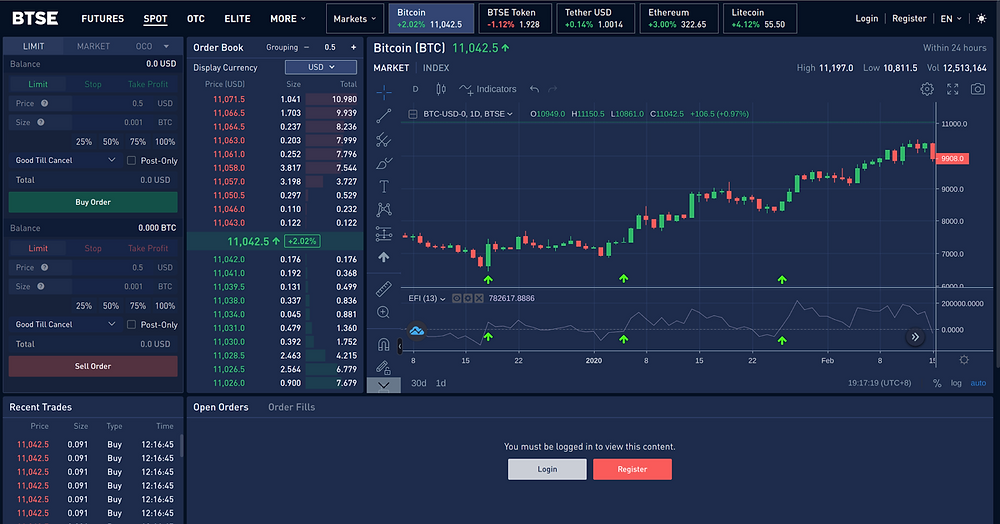Click help icon next to buy Price
Image resolution: width=1000 pixels, height=524 pixels.
45,103
